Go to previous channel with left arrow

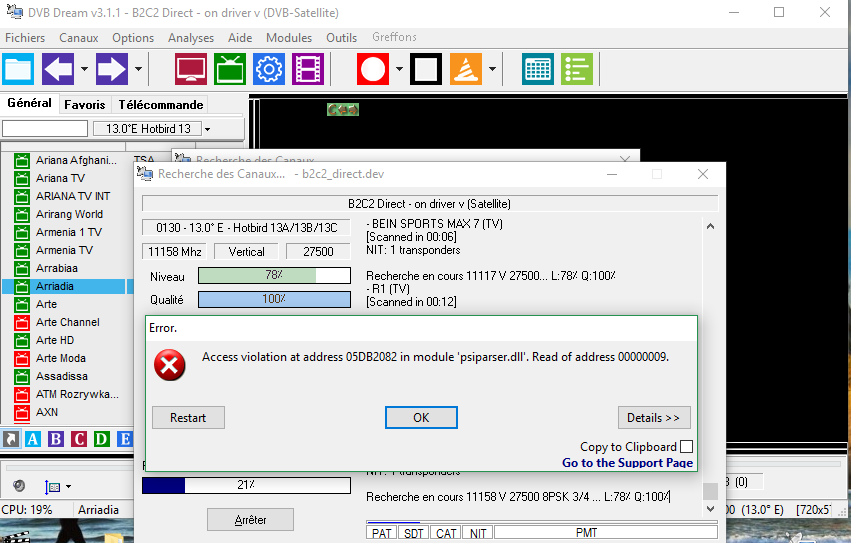tap(58, 69)
